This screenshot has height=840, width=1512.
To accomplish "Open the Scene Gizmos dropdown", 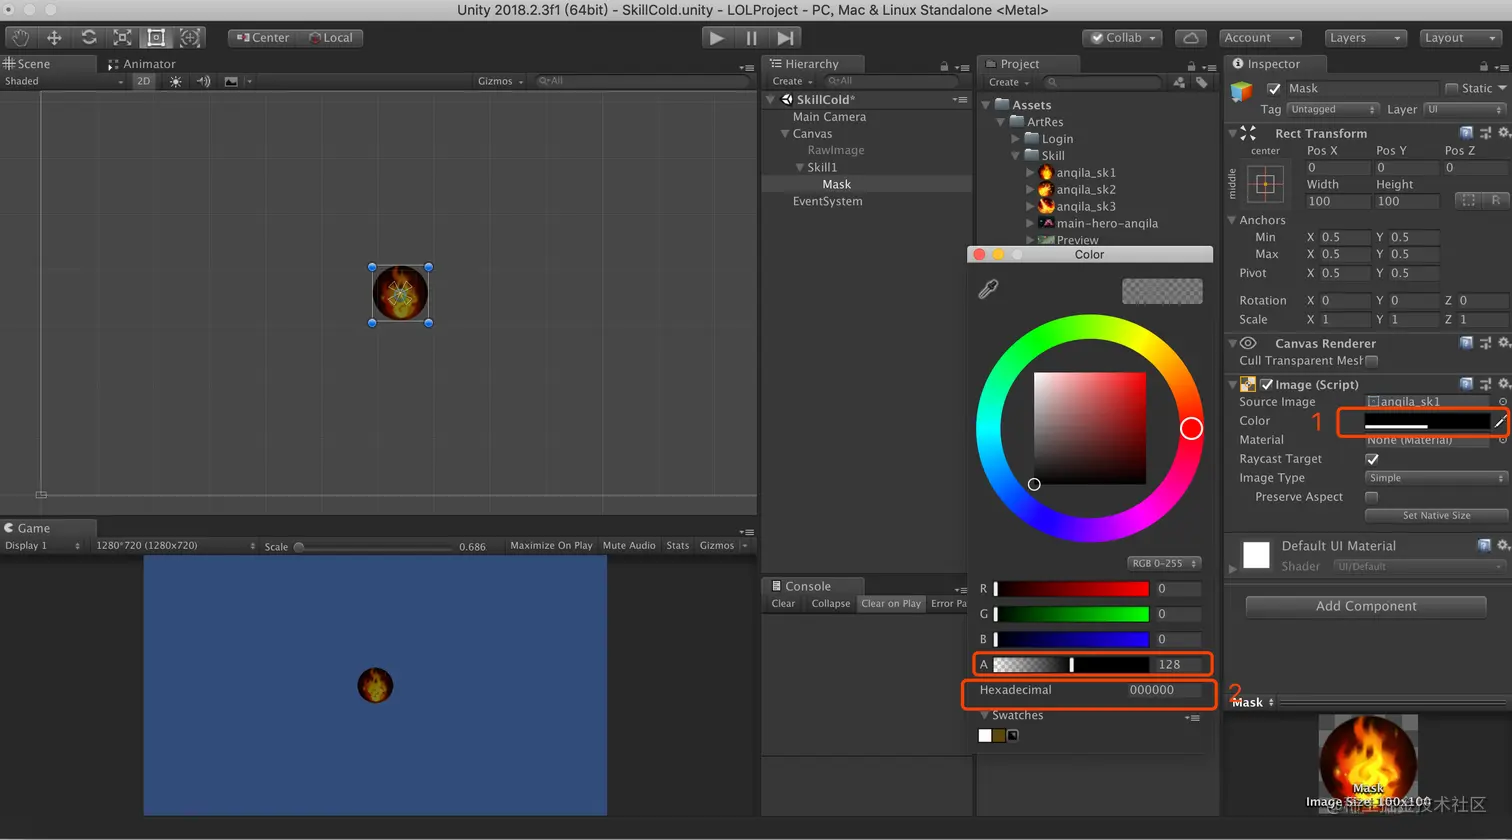I will [x=500, y=82].
